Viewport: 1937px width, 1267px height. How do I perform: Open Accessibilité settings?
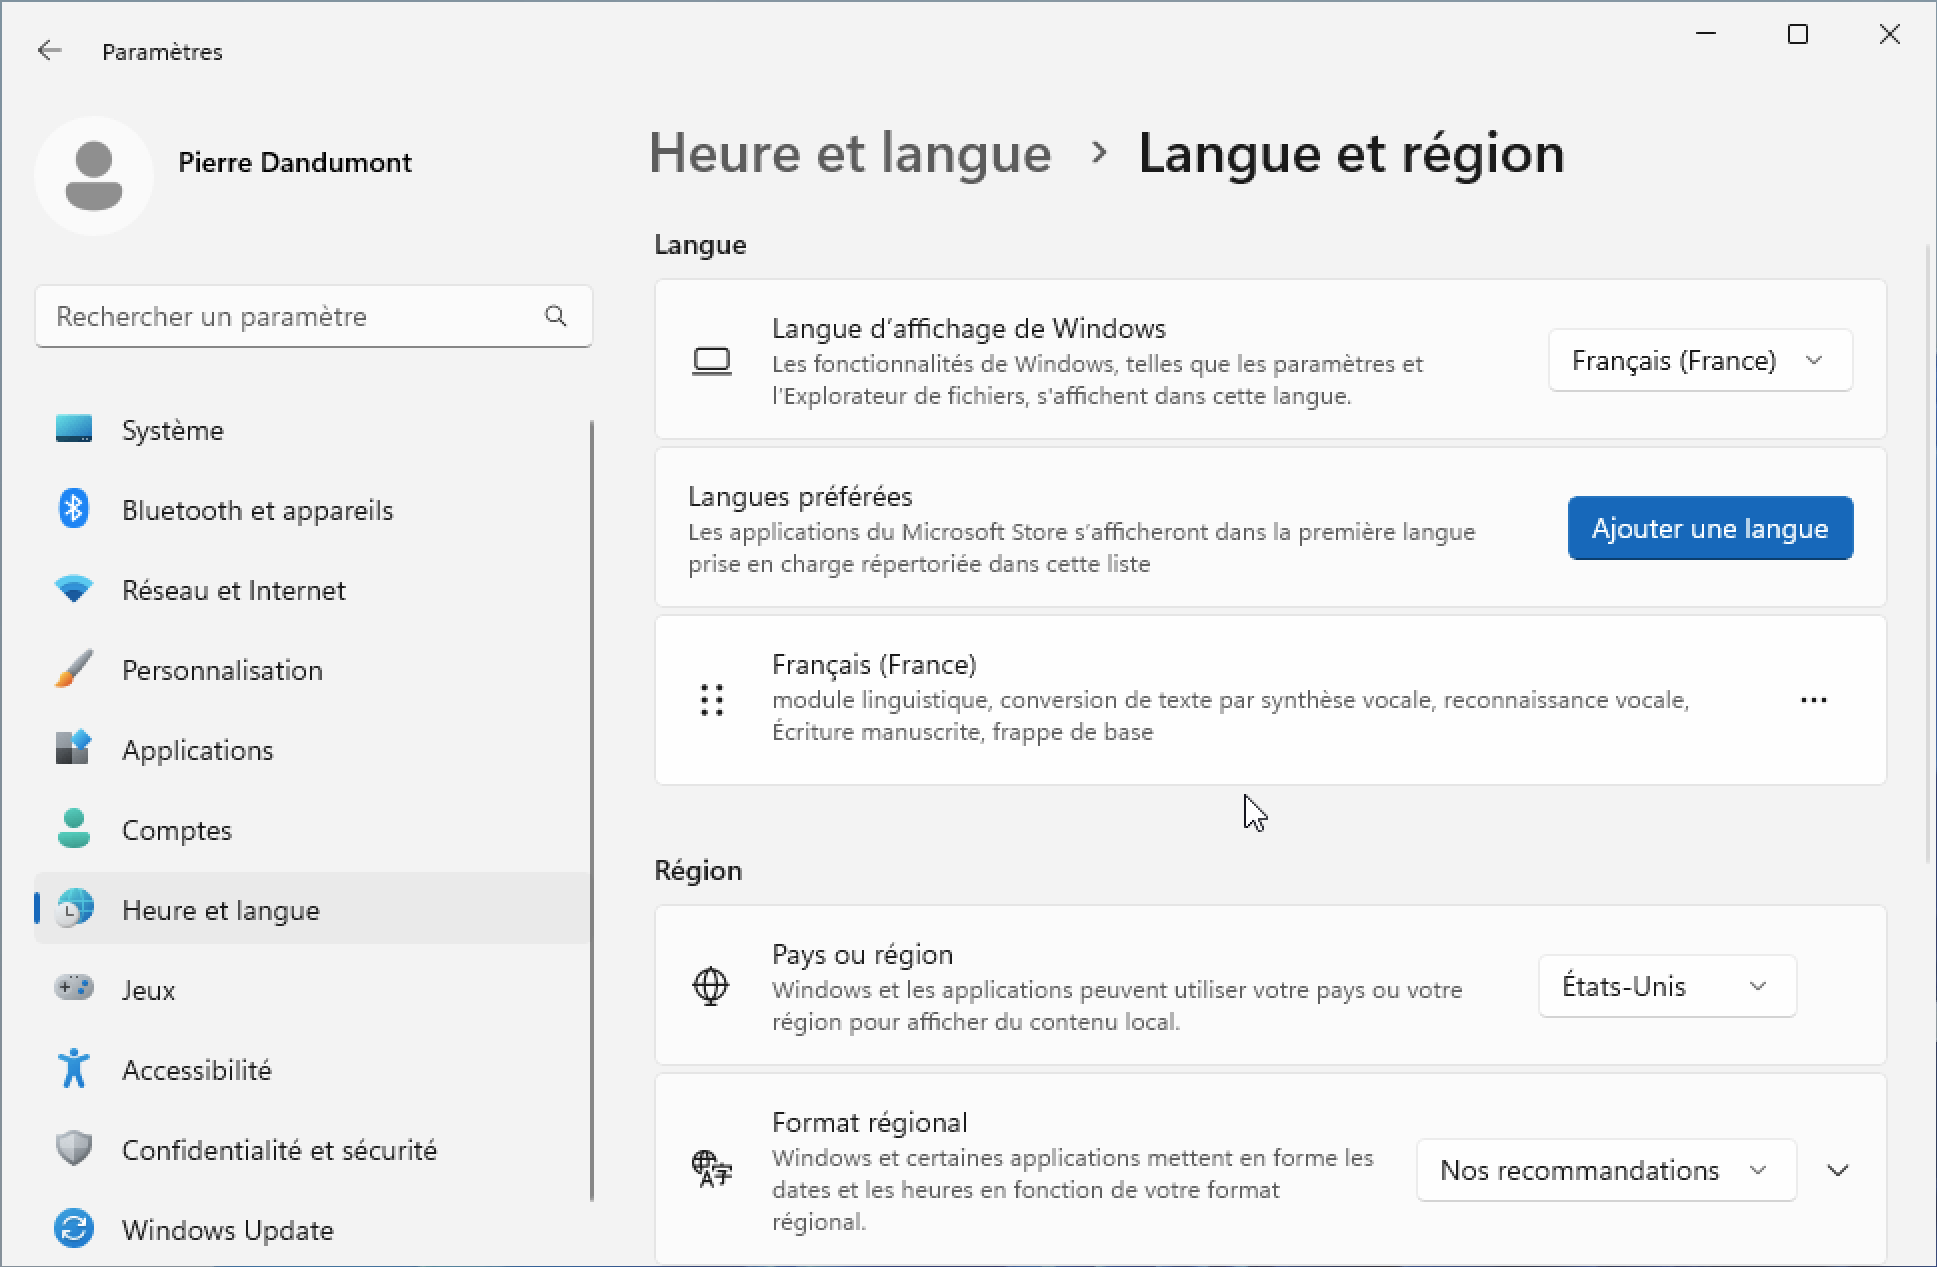(x=312, y=1070)
